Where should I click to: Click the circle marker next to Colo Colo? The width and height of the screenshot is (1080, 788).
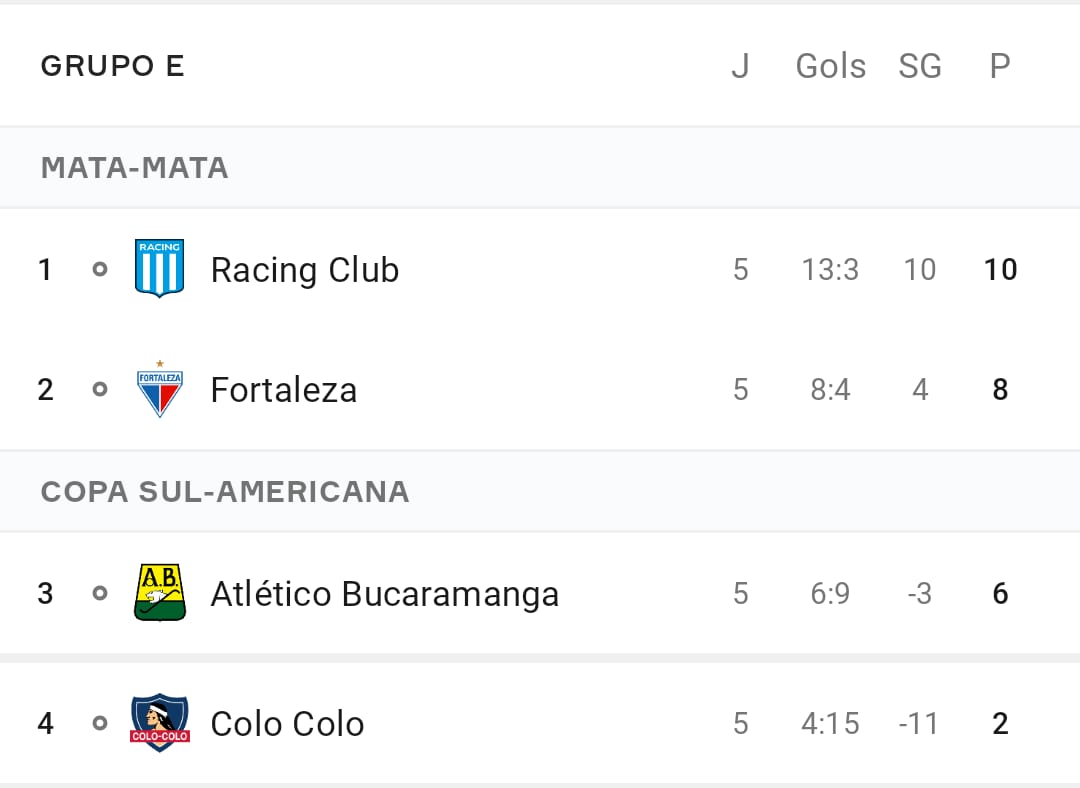coord(100,723)
